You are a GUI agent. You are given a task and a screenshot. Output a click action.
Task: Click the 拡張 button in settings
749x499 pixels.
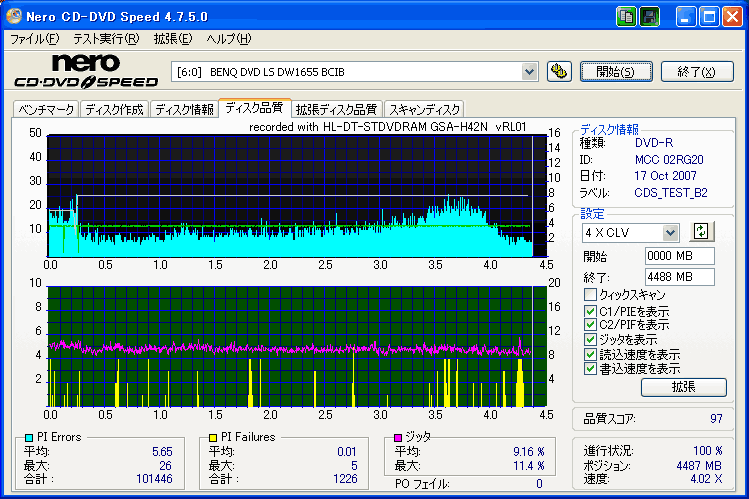[684, 387]
